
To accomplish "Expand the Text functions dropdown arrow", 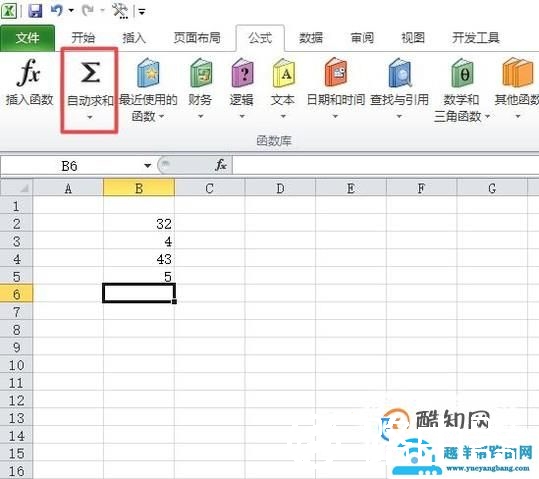I will tap(283, 116).
